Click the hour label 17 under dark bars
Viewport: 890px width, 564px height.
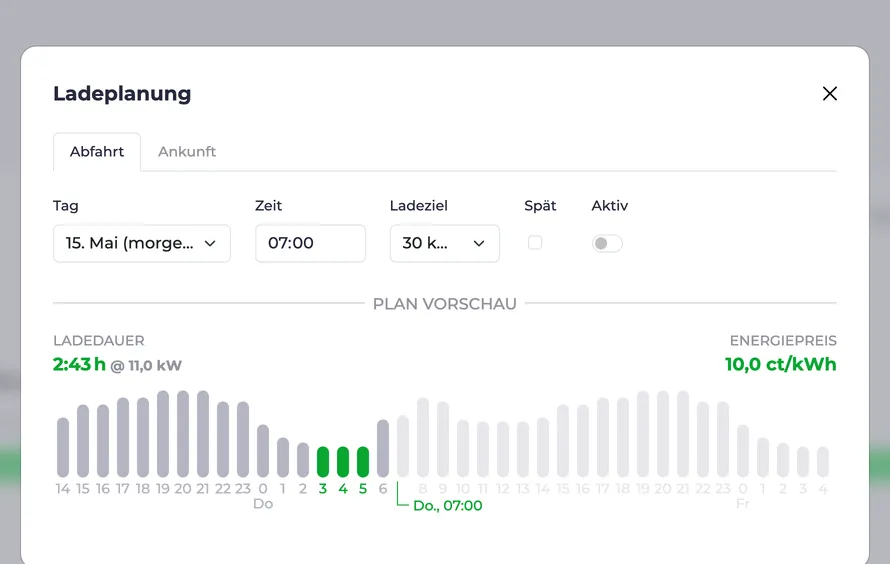(123, 489)
